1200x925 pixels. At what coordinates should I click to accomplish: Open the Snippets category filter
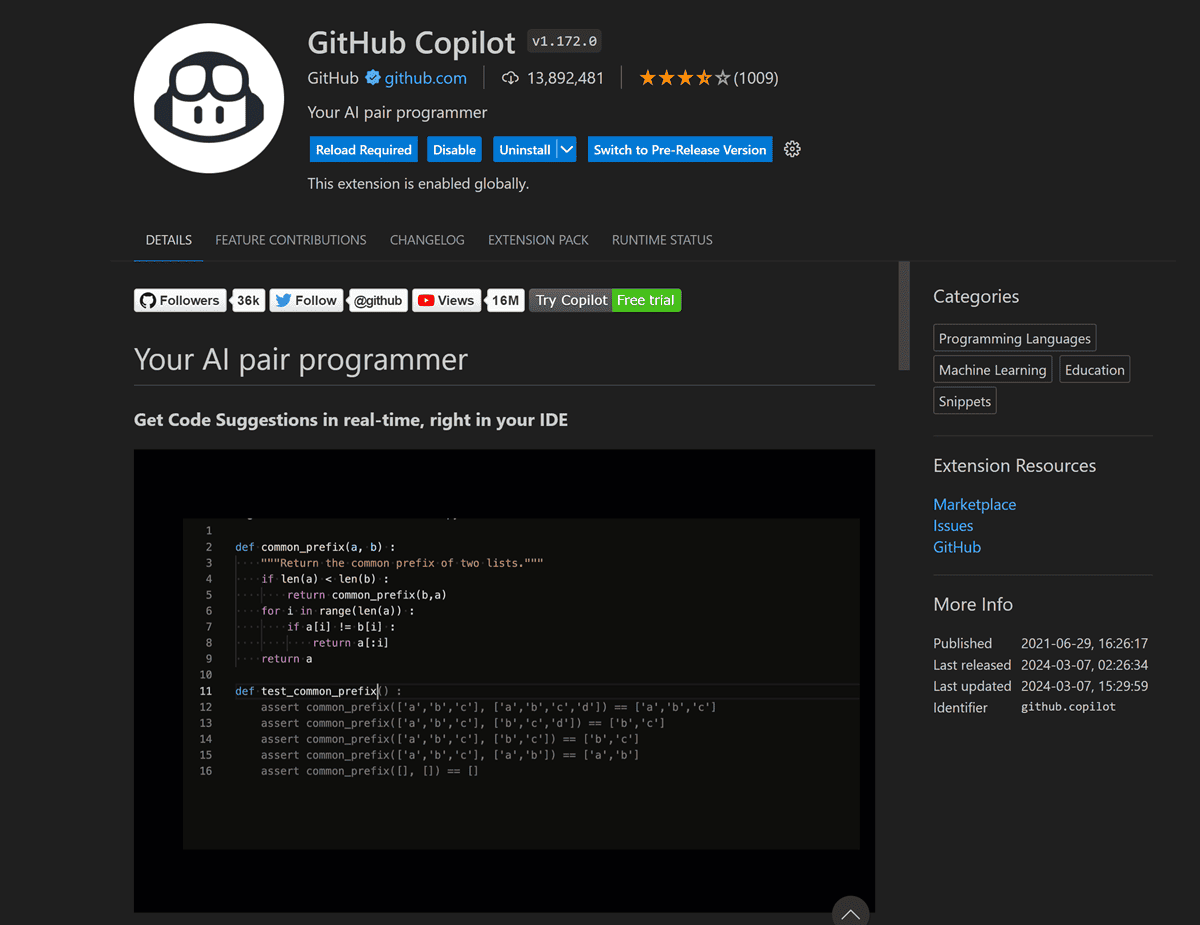point(964,400)
